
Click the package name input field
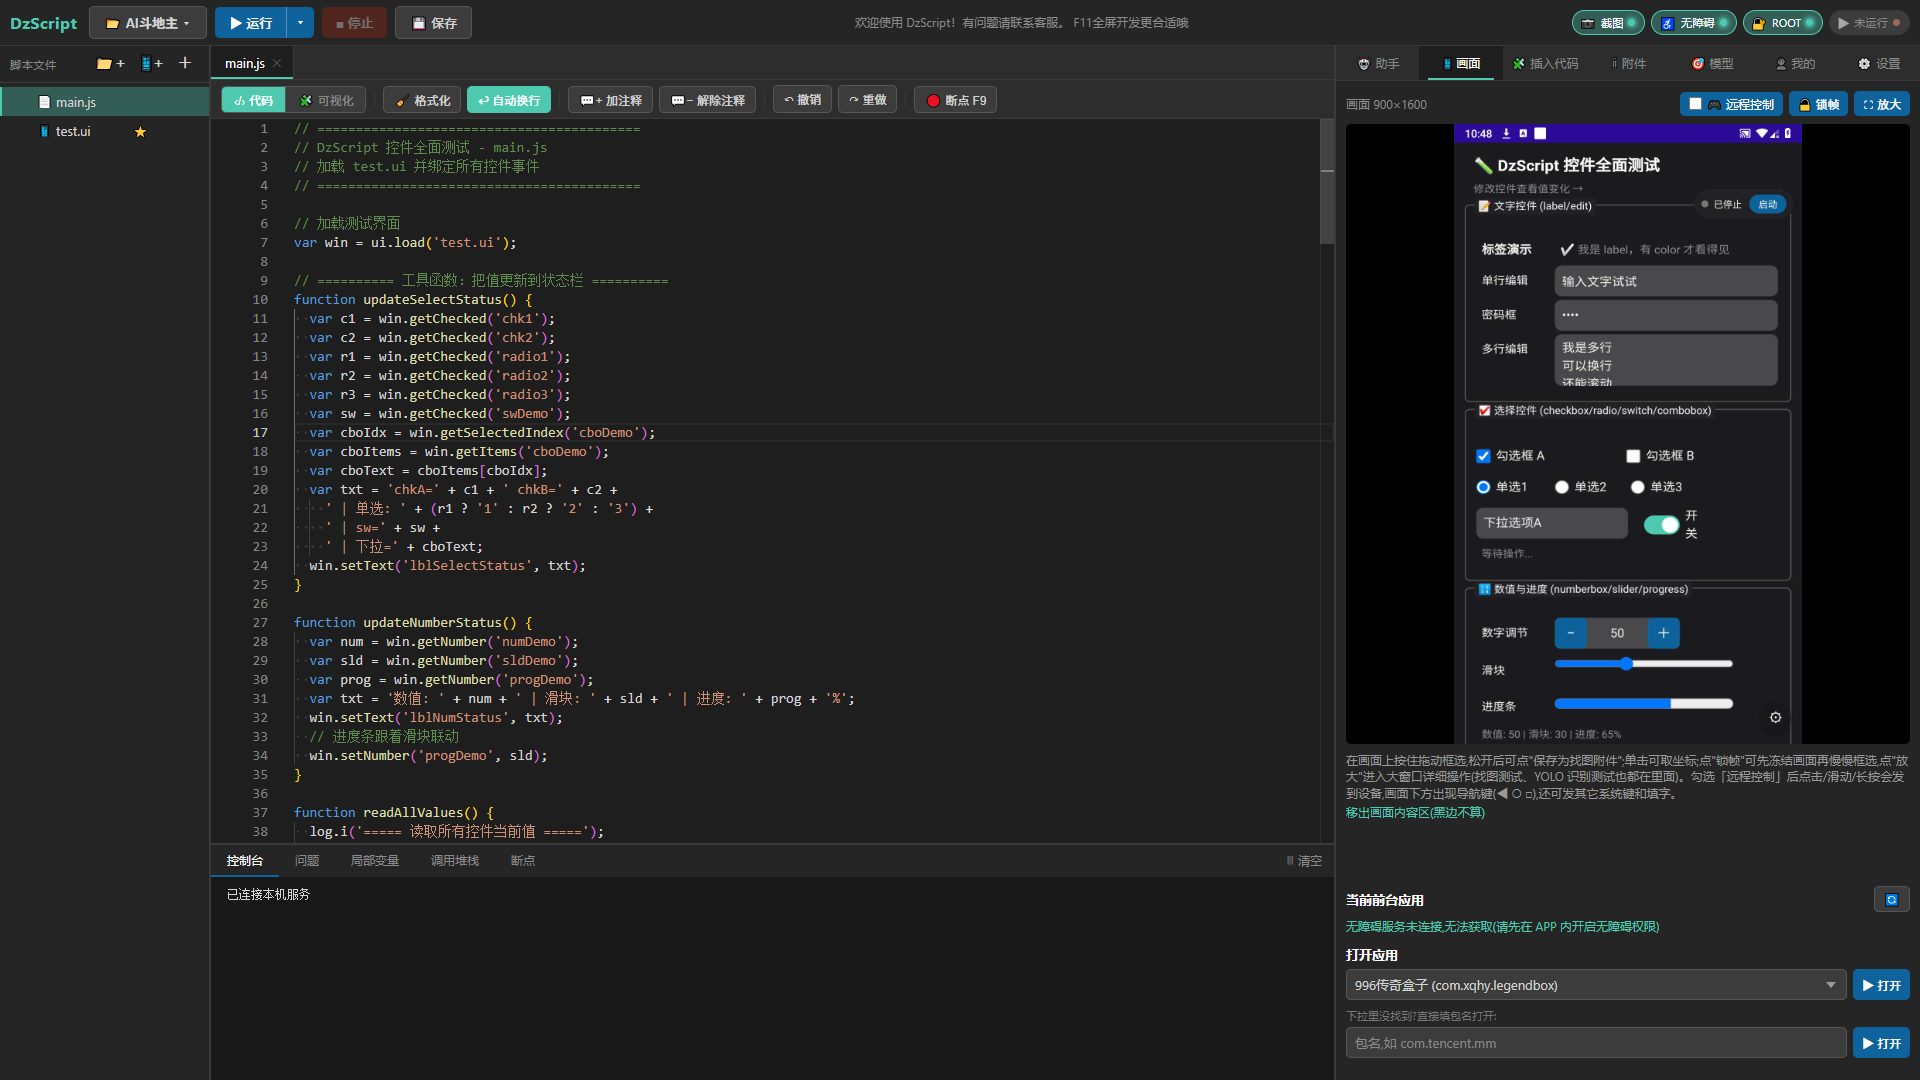click(x=1596, y=1043)
